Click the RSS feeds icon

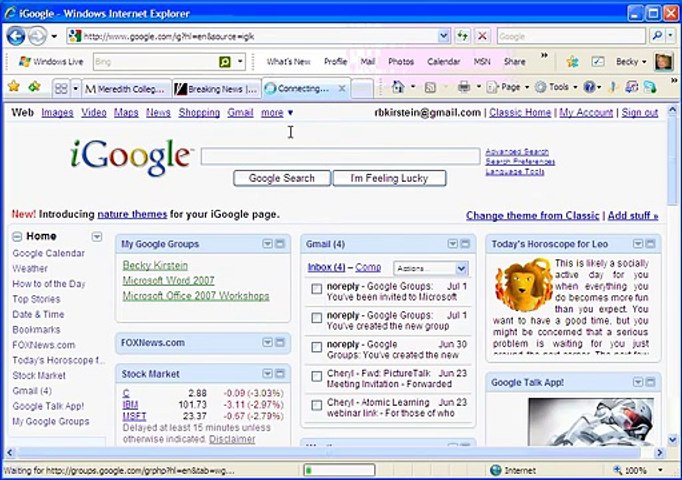pos(430,87)
